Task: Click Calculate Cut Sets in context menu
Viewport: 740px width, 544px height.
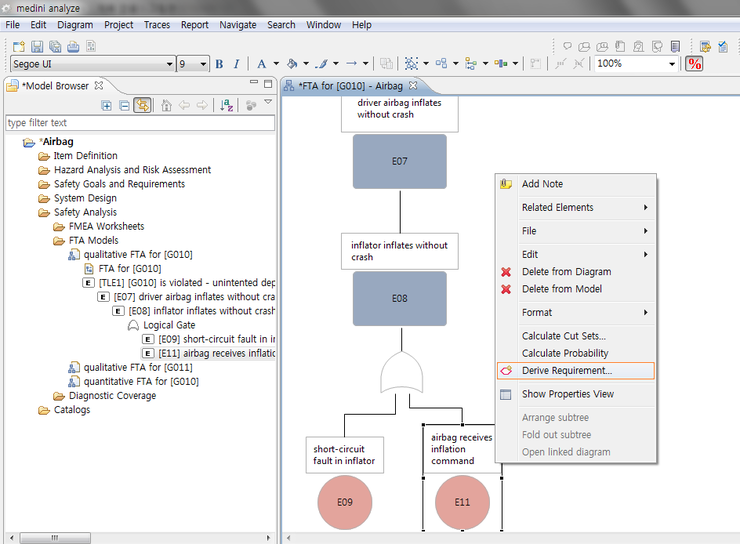Action: (563, 336)
